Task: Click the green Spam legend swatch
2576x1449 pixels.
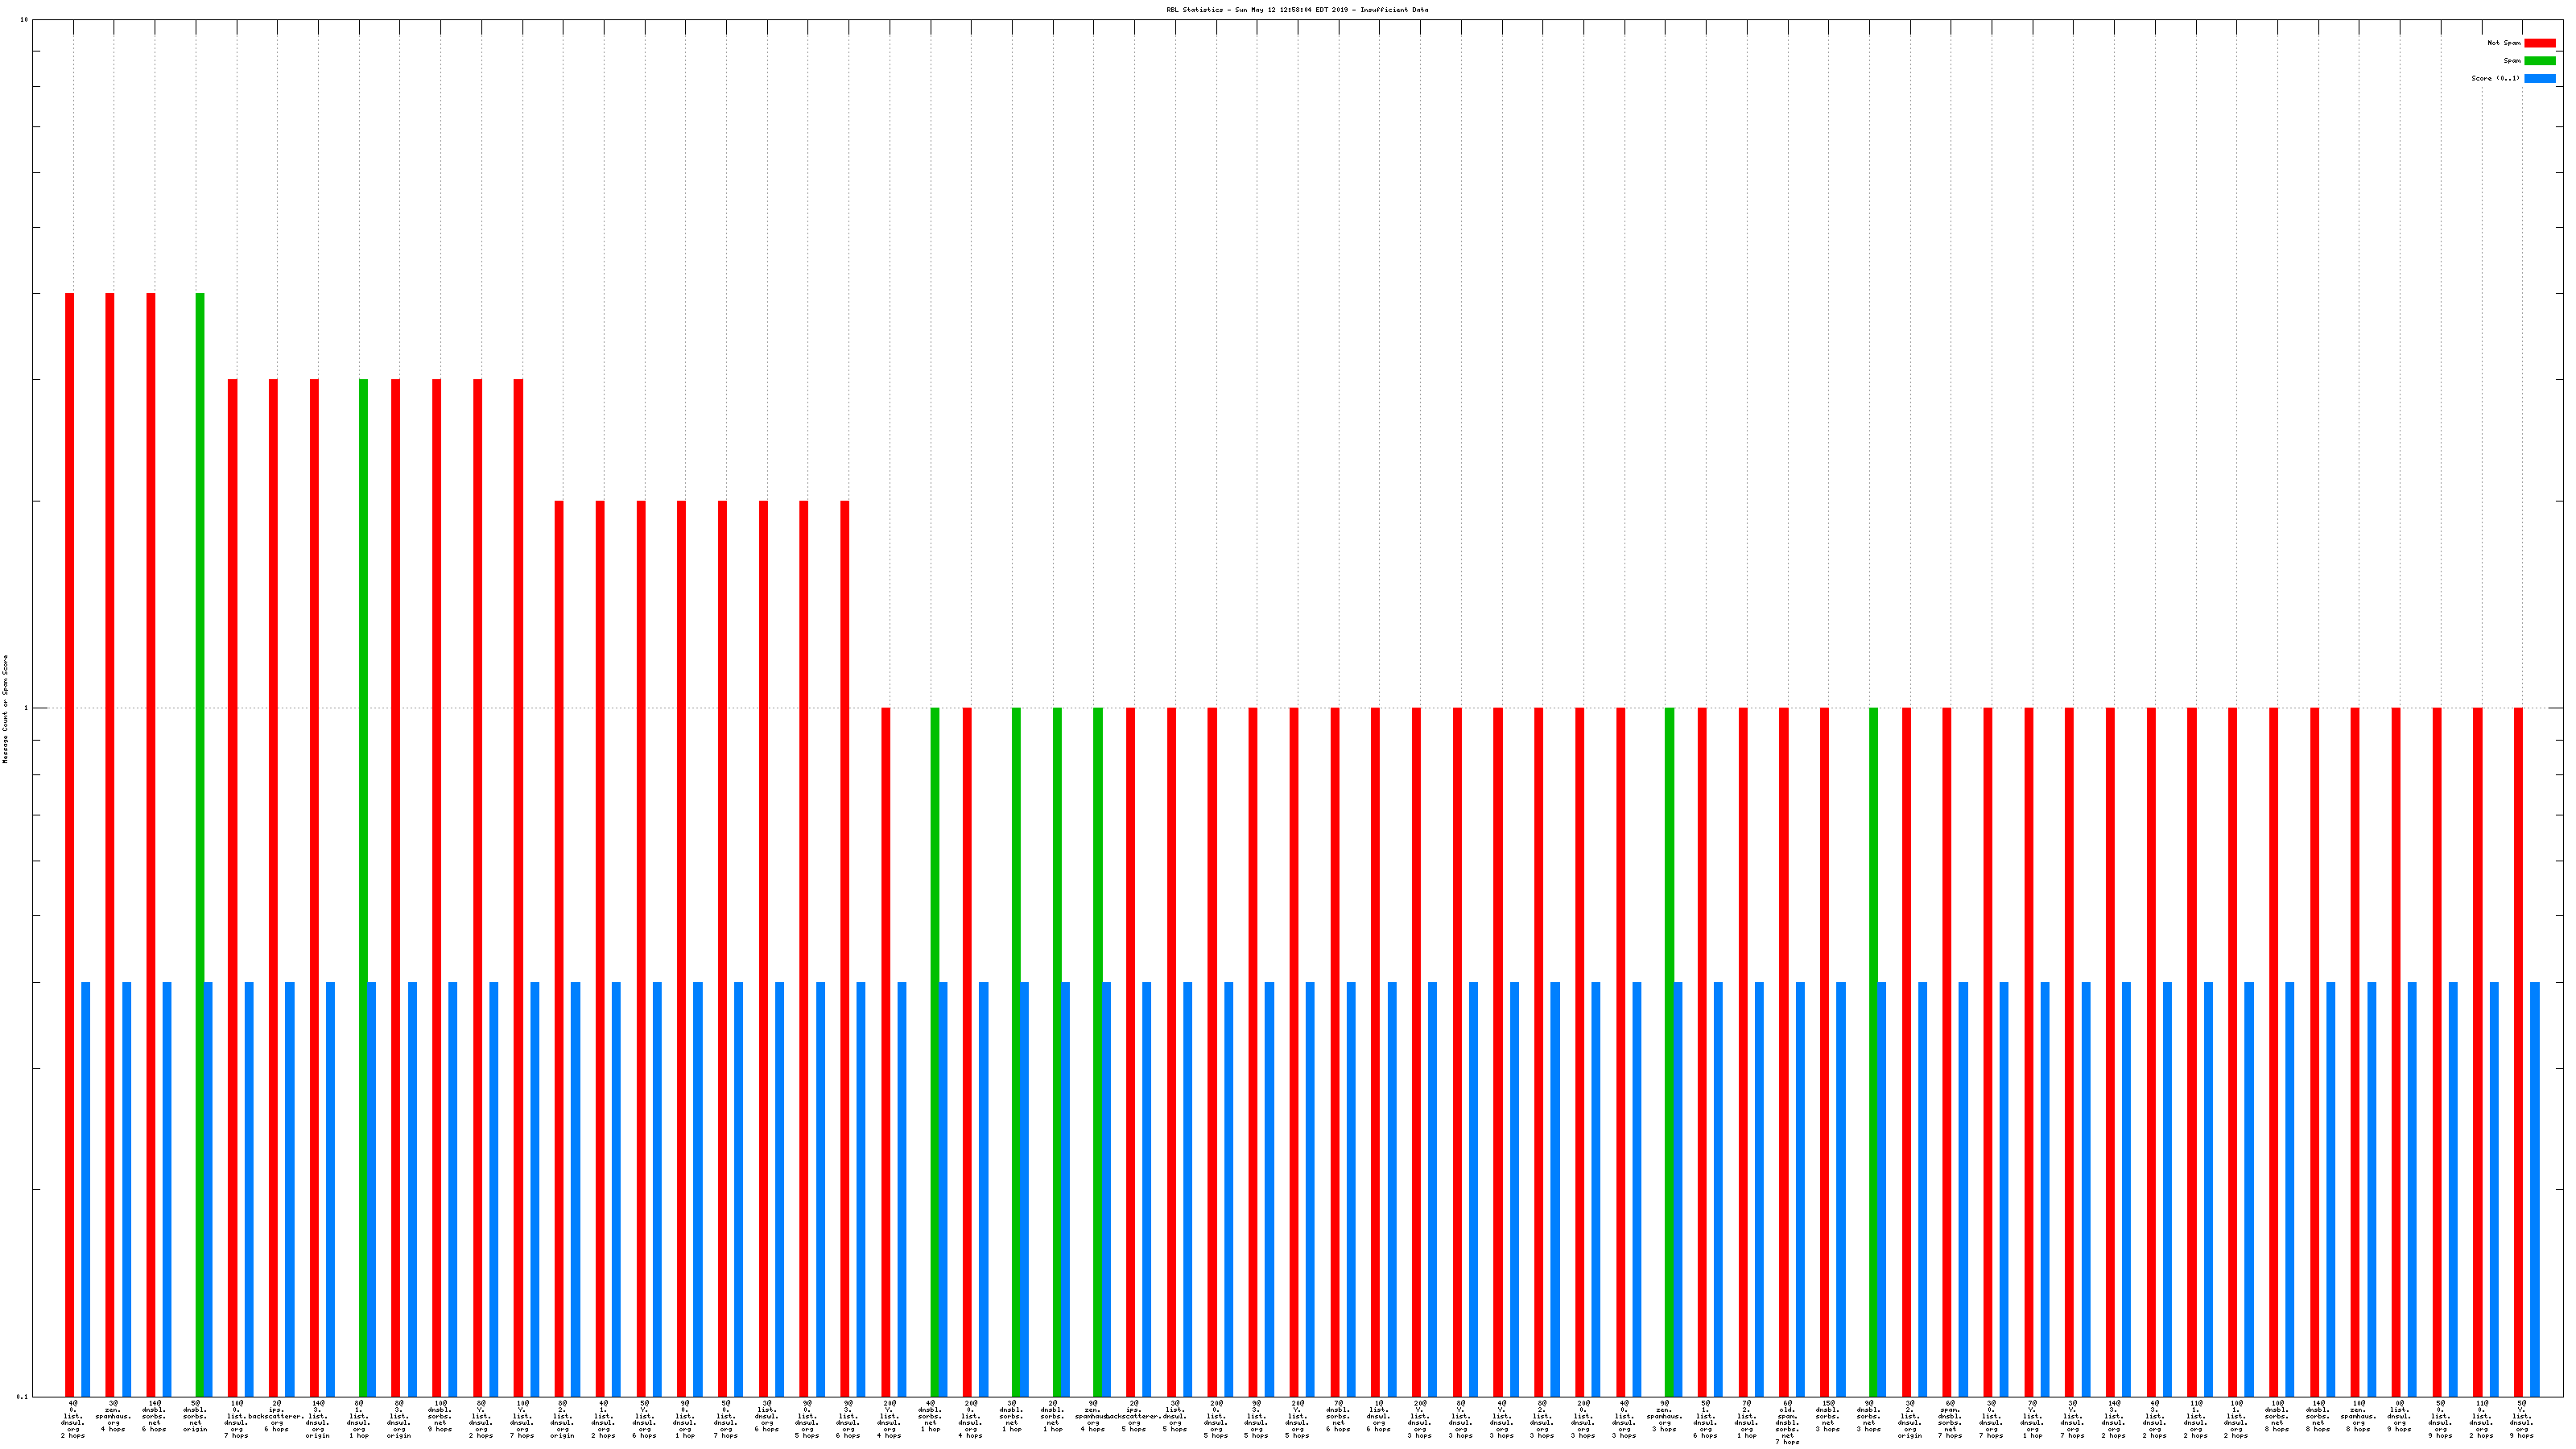Action: tap(2539, 61)
